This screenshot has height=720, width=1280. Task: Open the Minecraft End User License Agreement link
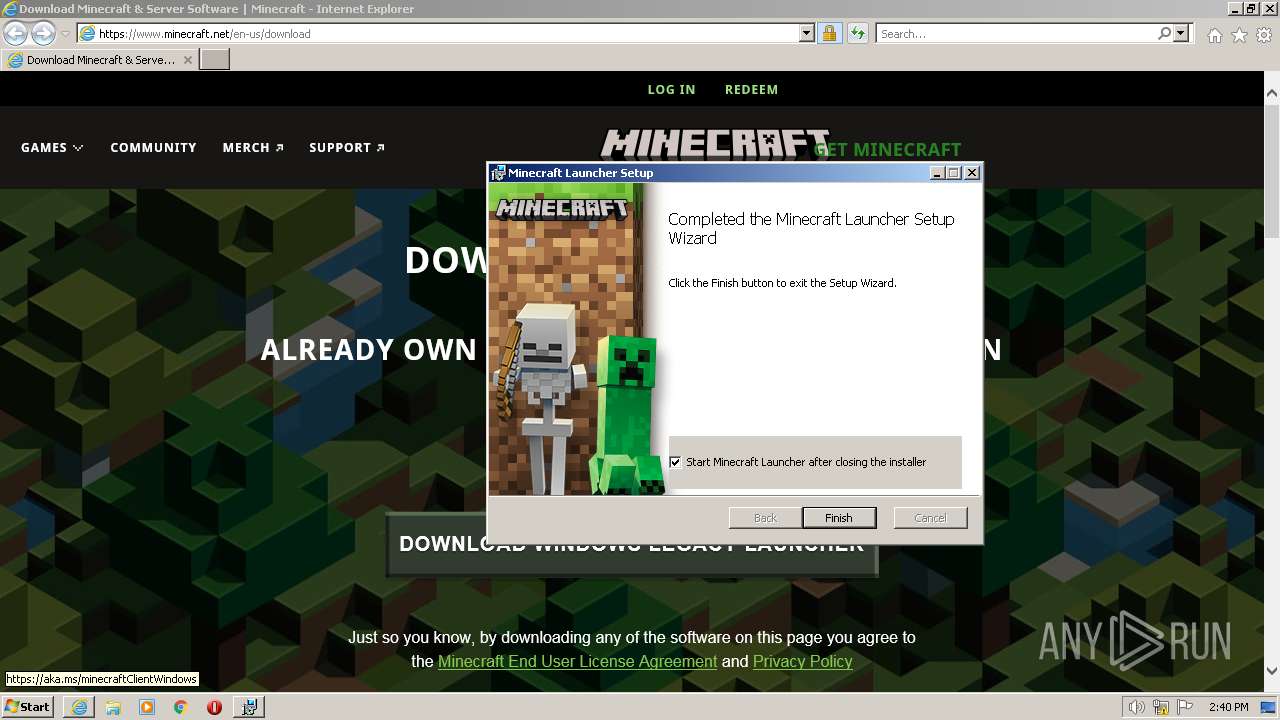pyautogui.click(x=577, y=661)
